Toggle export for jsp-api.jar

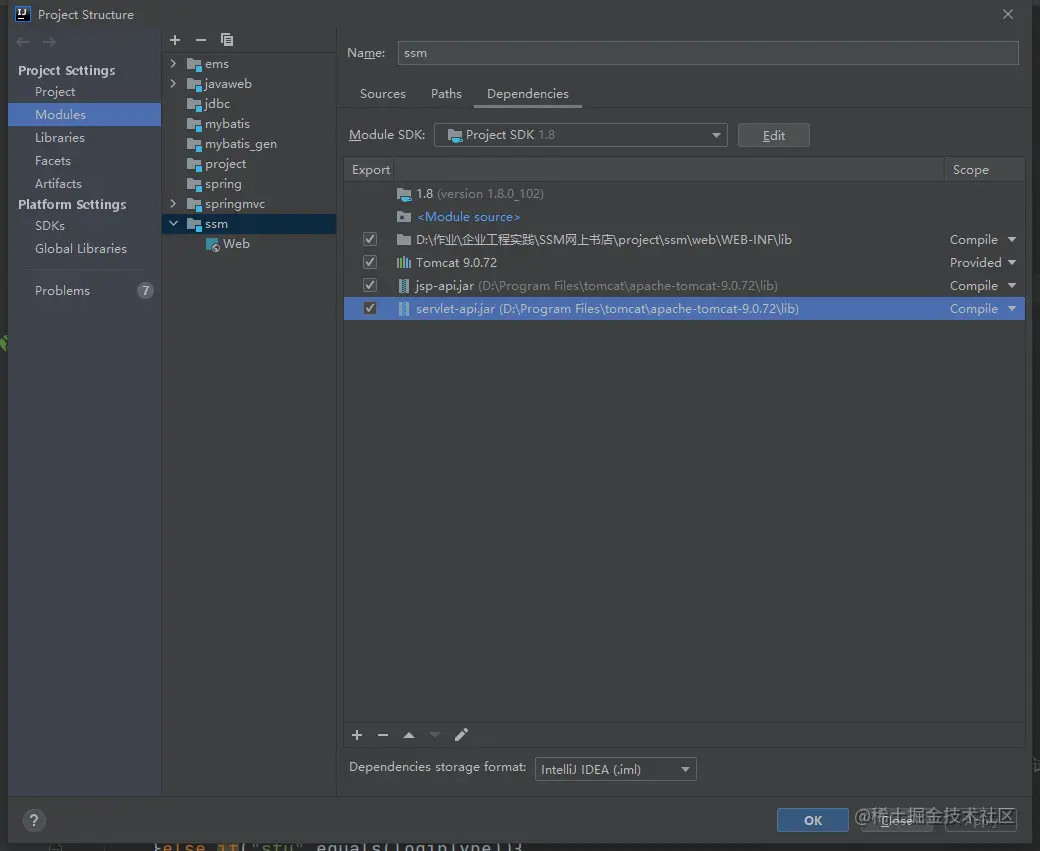370,286
